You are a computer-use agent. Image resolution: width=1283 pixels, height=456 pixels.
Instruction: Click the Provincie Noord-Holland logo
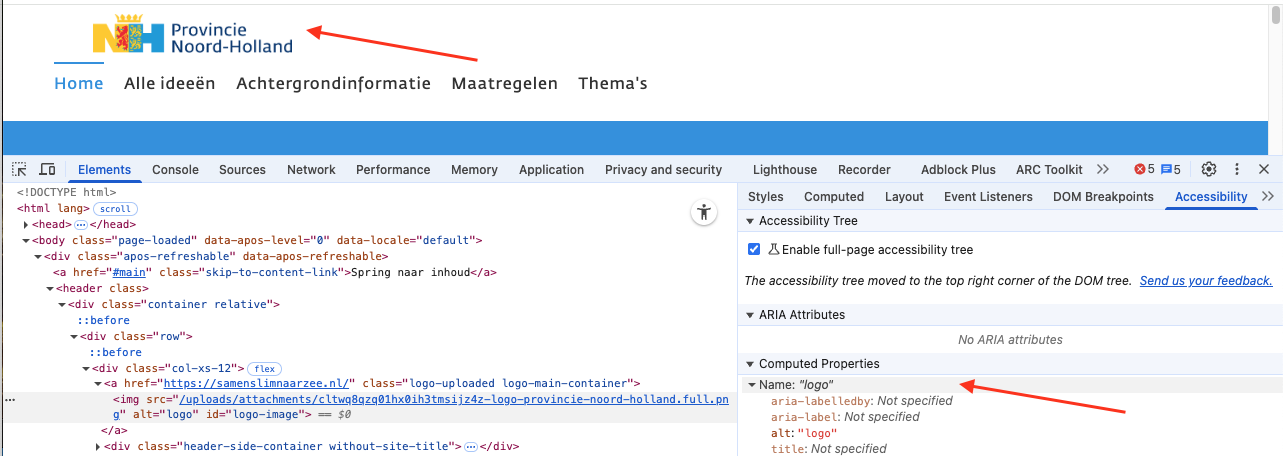click(x=193, y=37)
